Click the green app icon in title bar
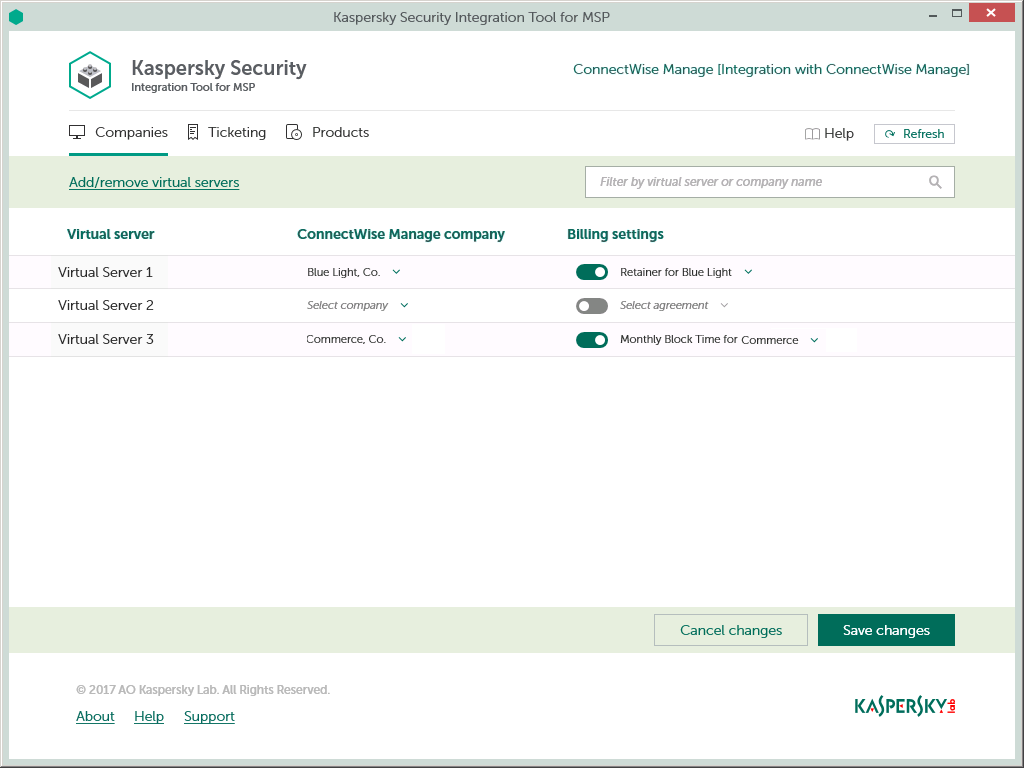This screenshot has height=768, width=1024. pyautogui.click(x=16, y=16)
